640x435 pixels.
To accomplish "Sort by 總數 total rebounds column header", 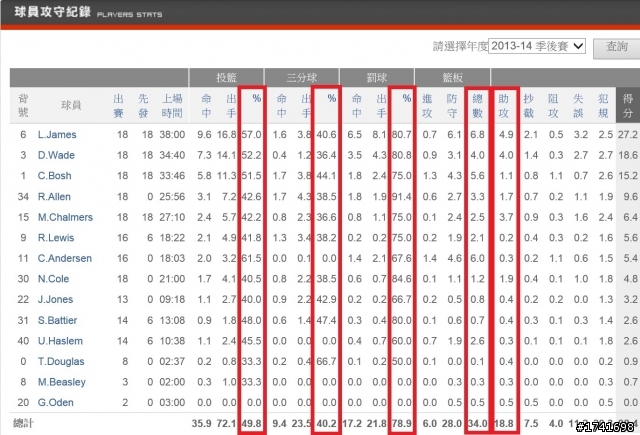I will (x=478, y=106).
